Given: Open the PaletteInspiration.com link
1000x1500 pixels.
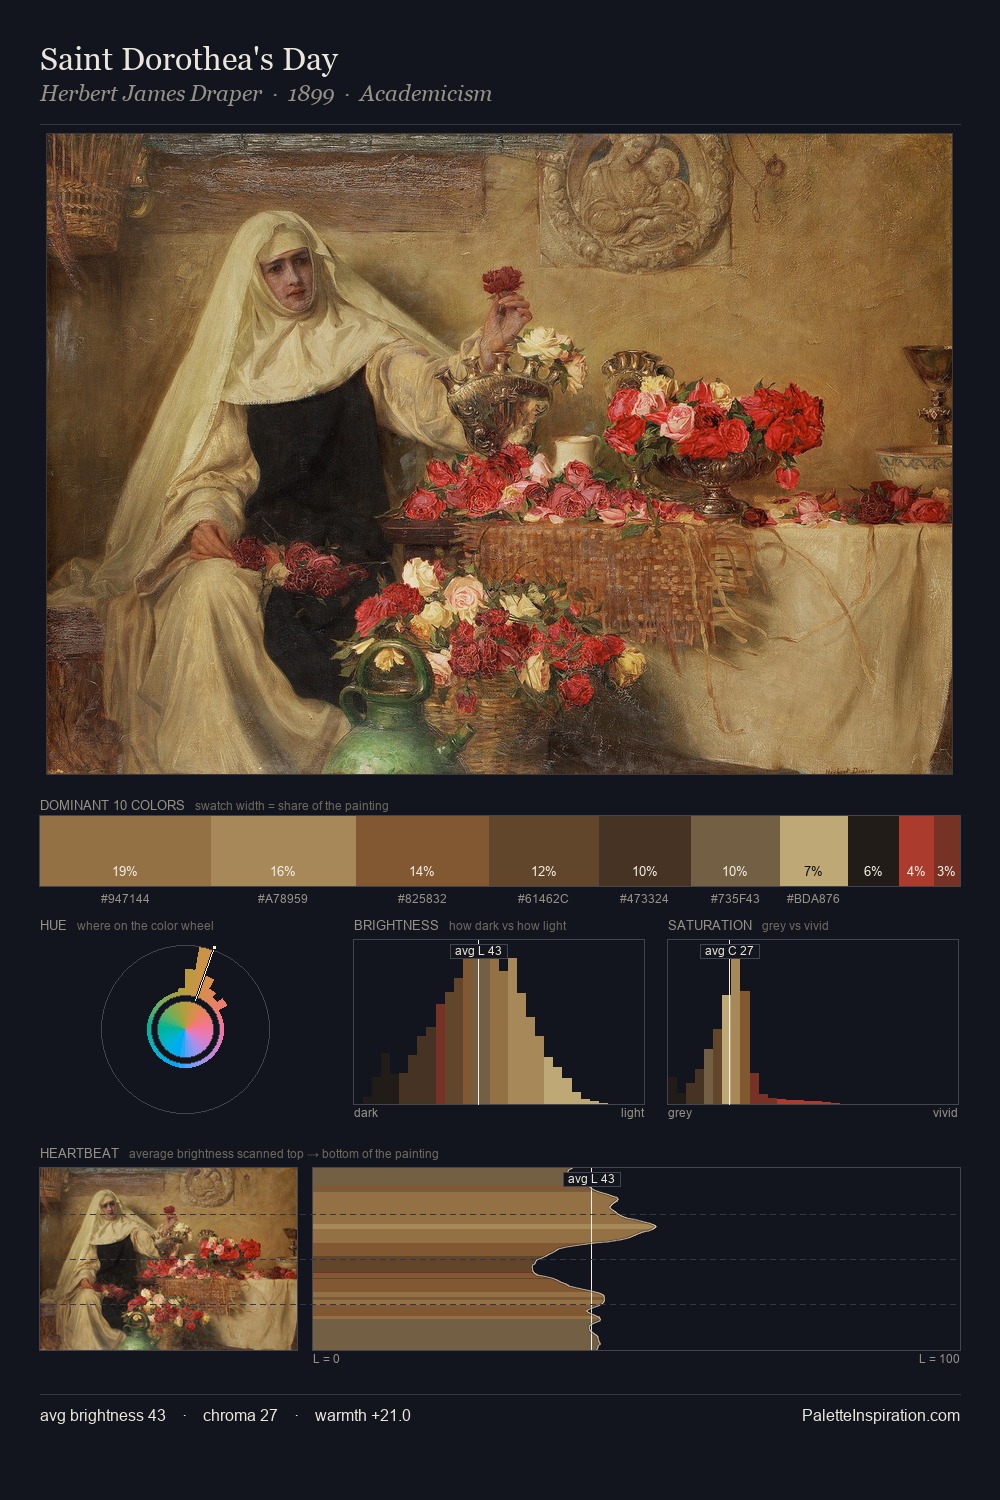Looking at the screenshot, I should (881, 1416).
